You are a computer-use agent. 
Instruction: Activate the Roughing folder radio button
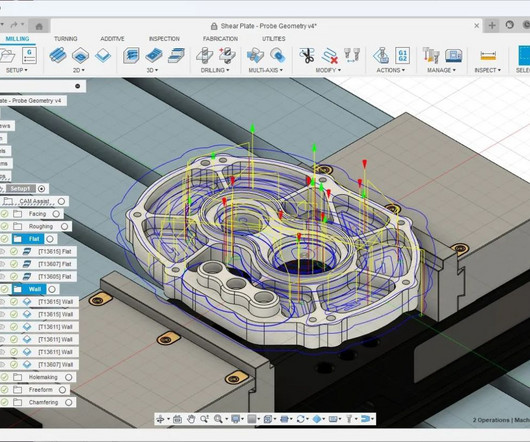[x=64, y=226]
